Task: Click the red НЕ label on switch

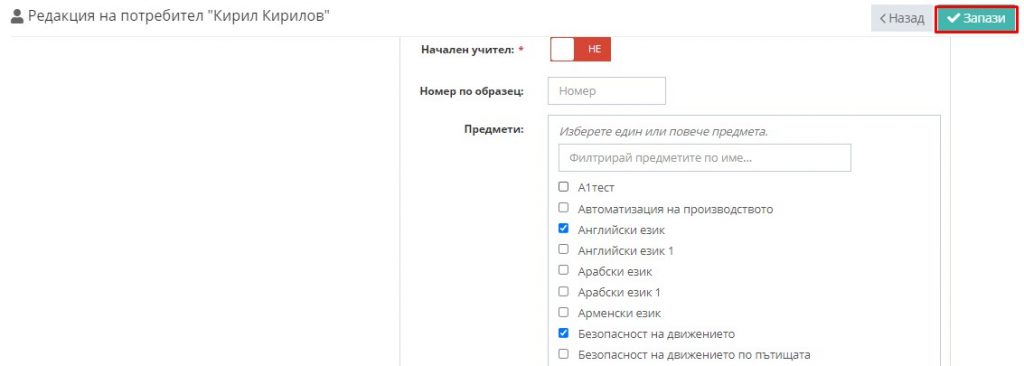Action: (593, 49)
